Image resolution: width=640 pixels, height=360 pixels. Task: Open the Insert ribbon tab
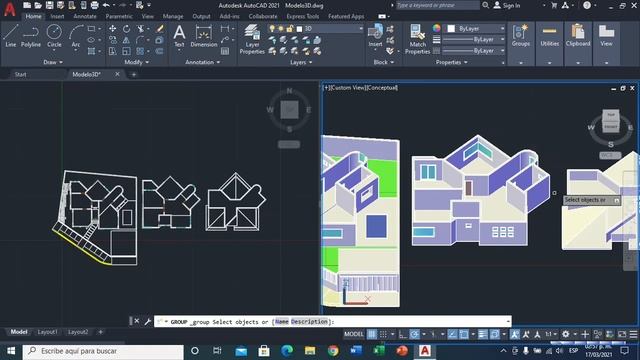pos(57,16)
